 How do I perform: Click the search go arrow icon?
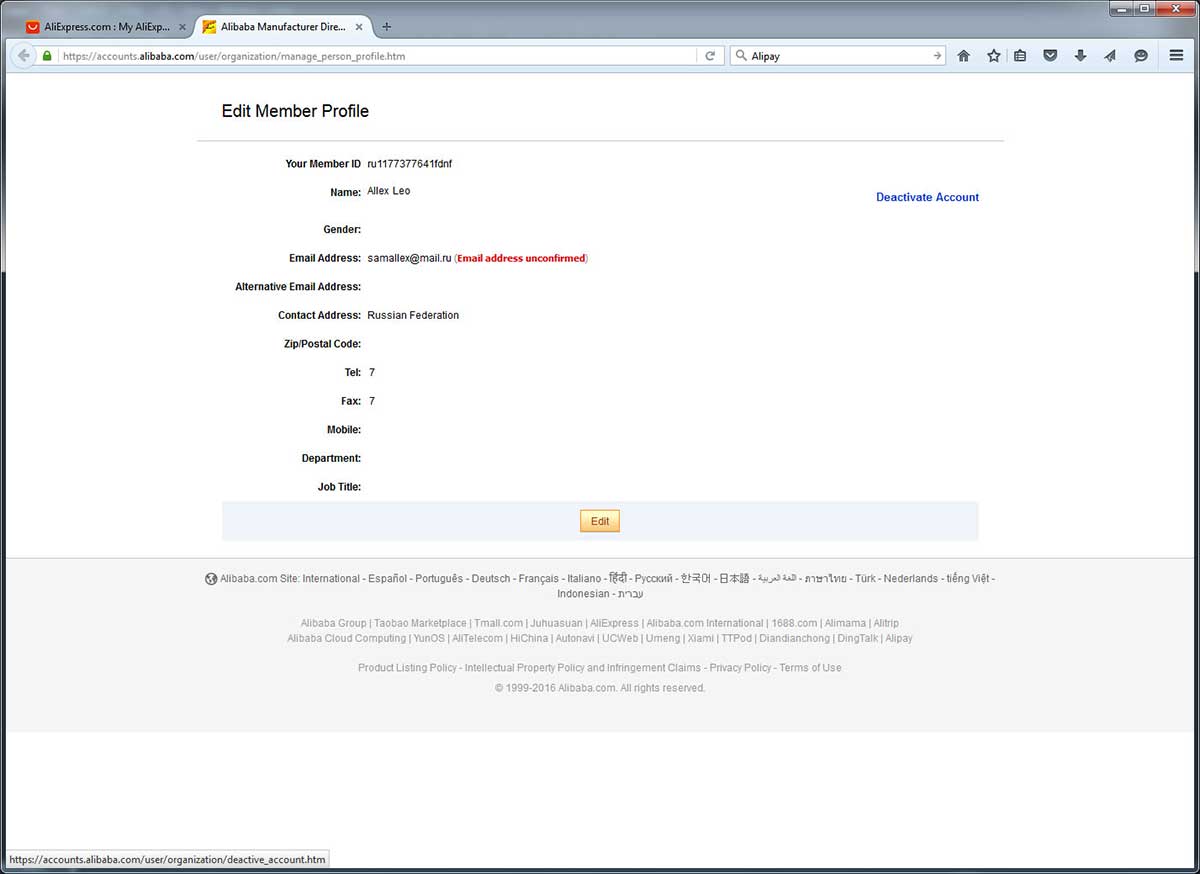(x=937, y=56)
